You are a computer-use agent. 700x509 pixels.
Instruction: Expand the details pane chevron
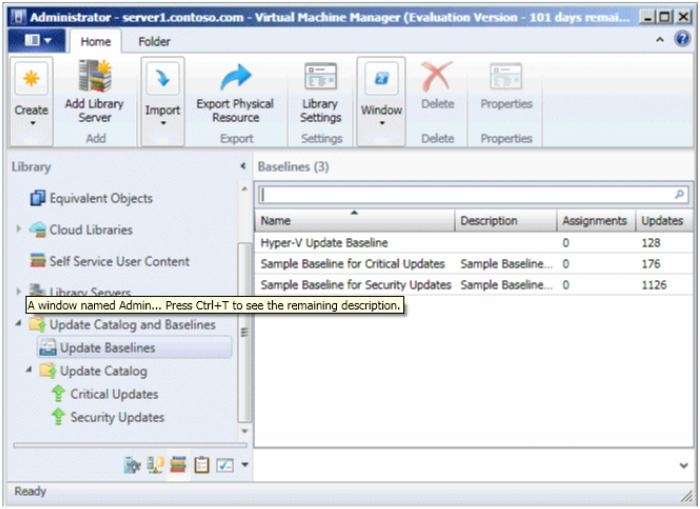pos(683,465)
